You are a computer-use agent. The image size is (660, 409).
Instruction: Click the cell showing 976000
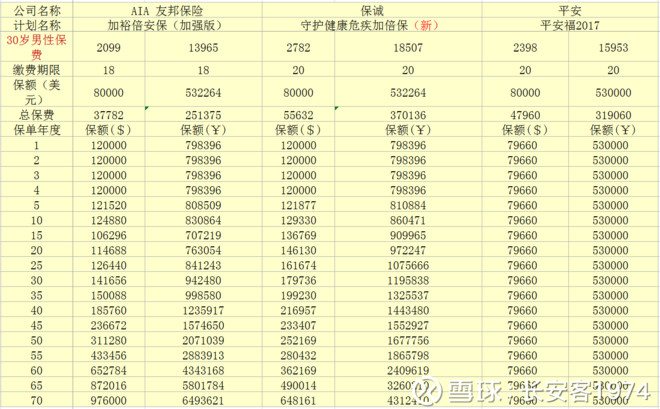tap(109, 401)
